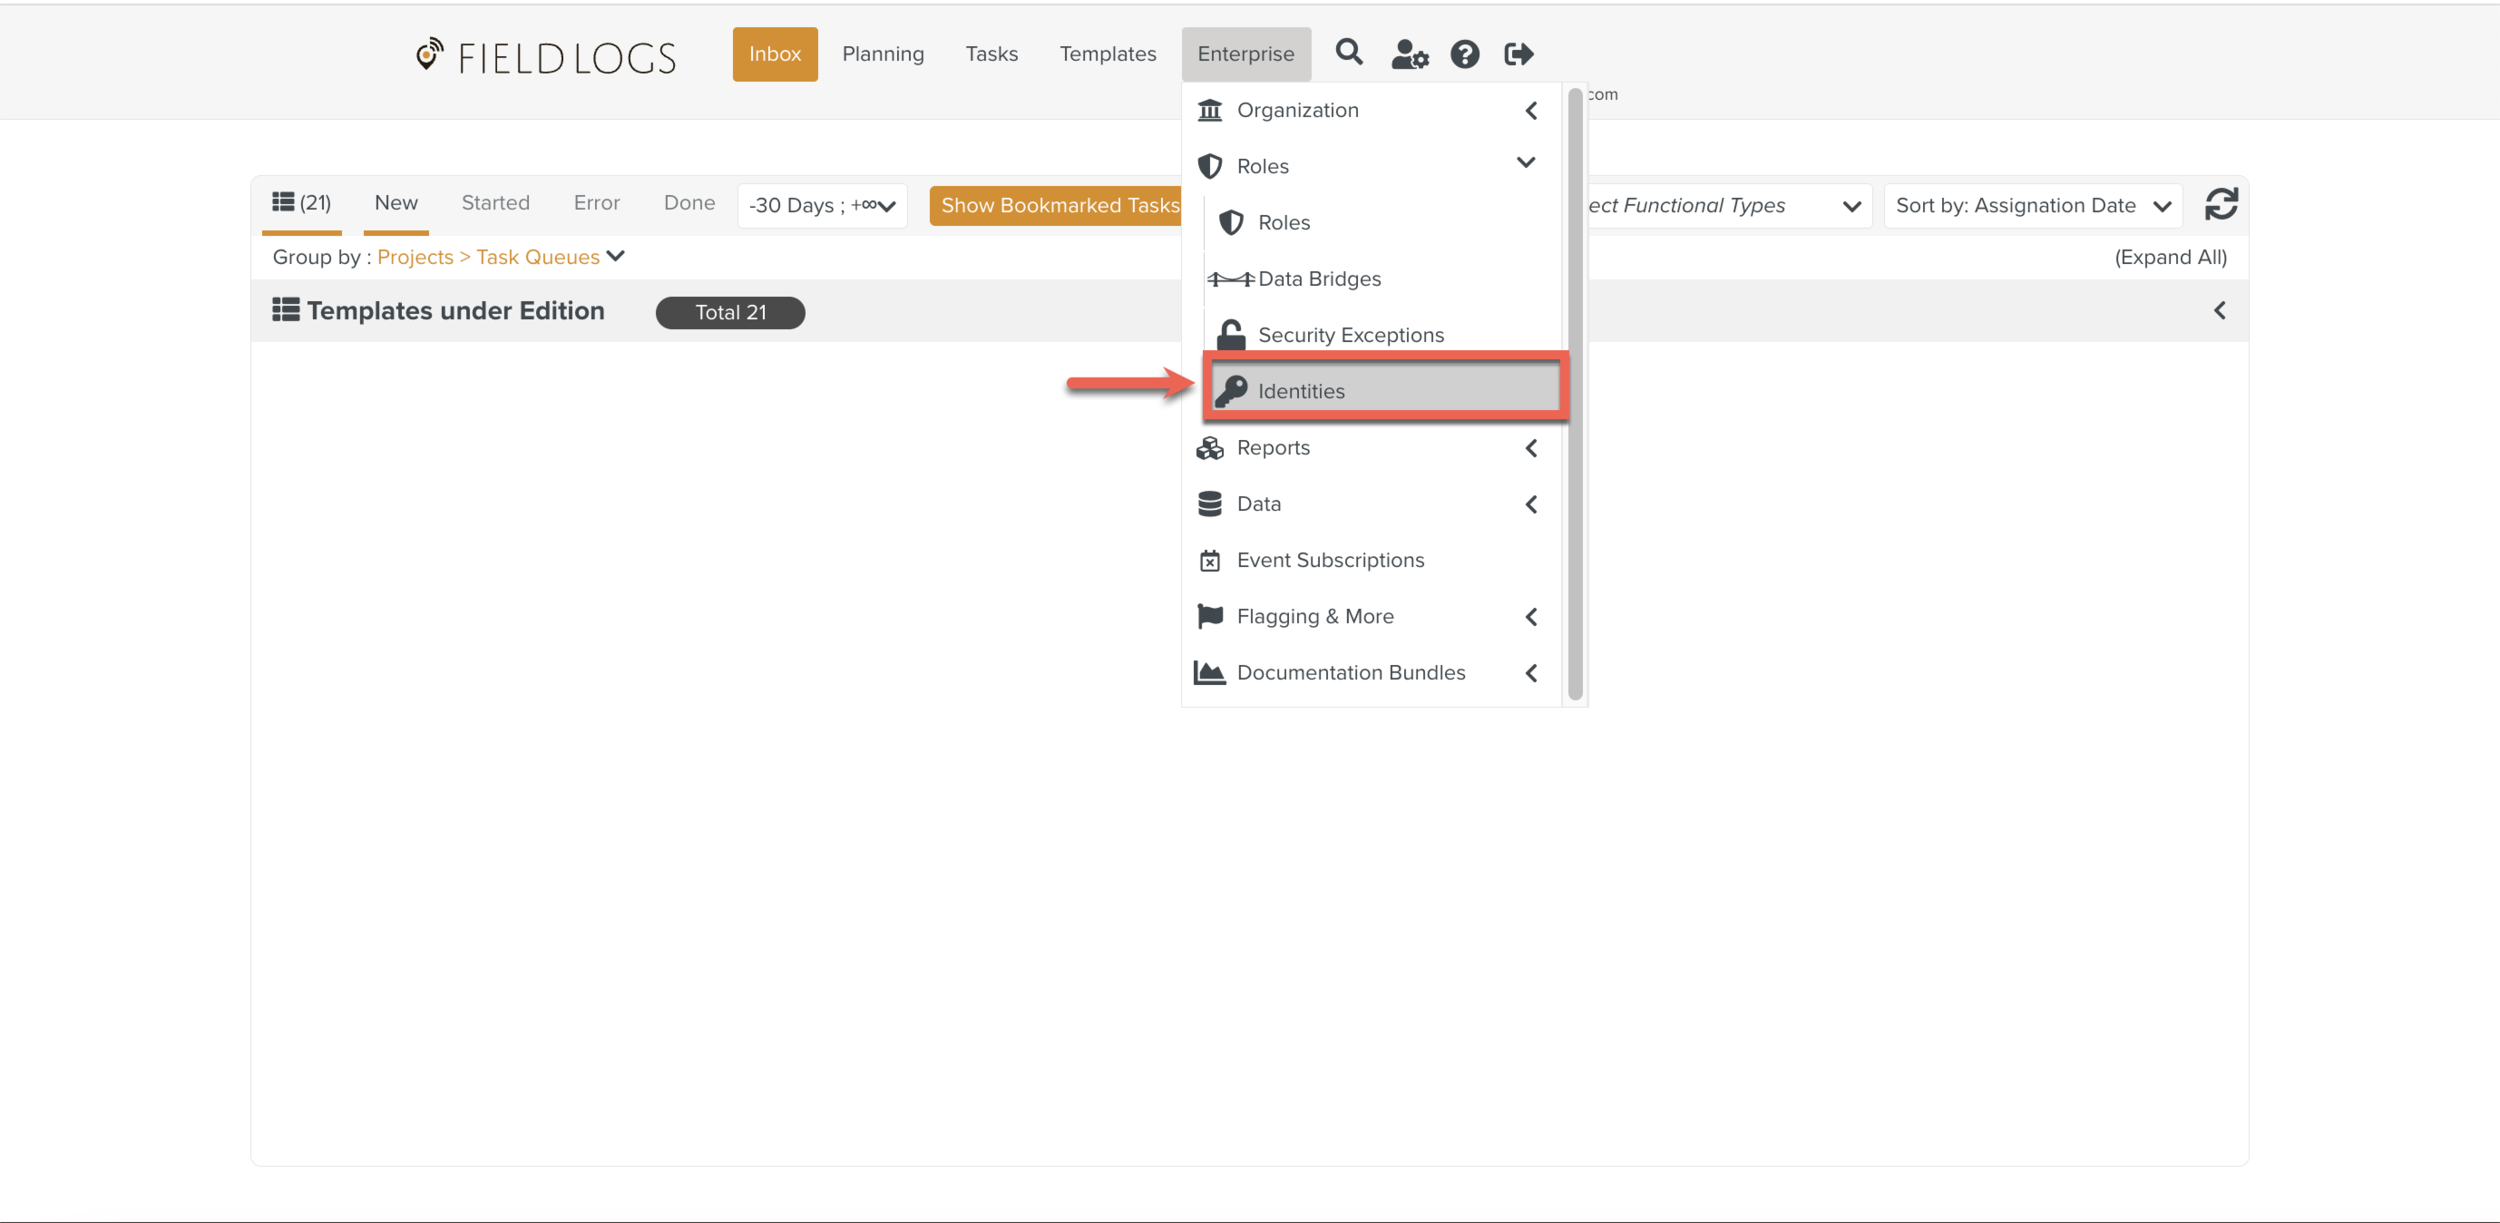This screenshot has width=2500, height=1223.
Task: Open the help question mark icon
Action: coord(1465,54)
